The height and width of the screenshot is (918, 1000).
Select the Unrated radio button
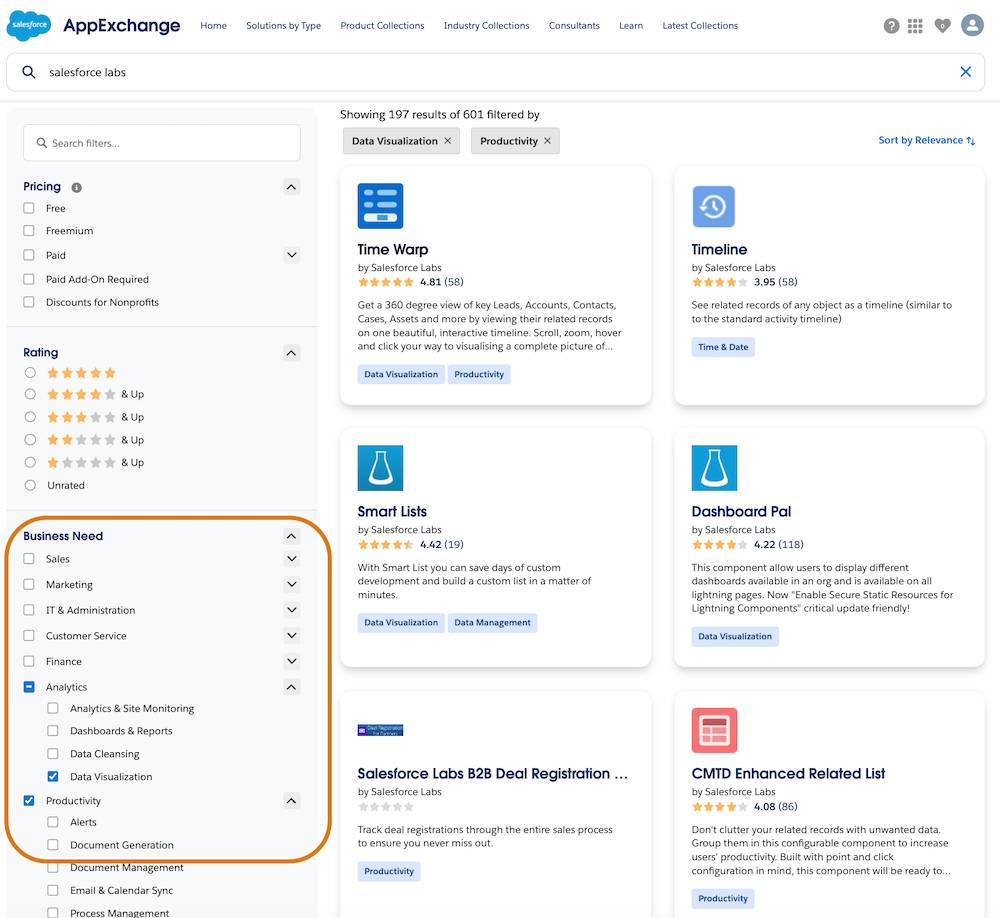(x=30, y=485)
